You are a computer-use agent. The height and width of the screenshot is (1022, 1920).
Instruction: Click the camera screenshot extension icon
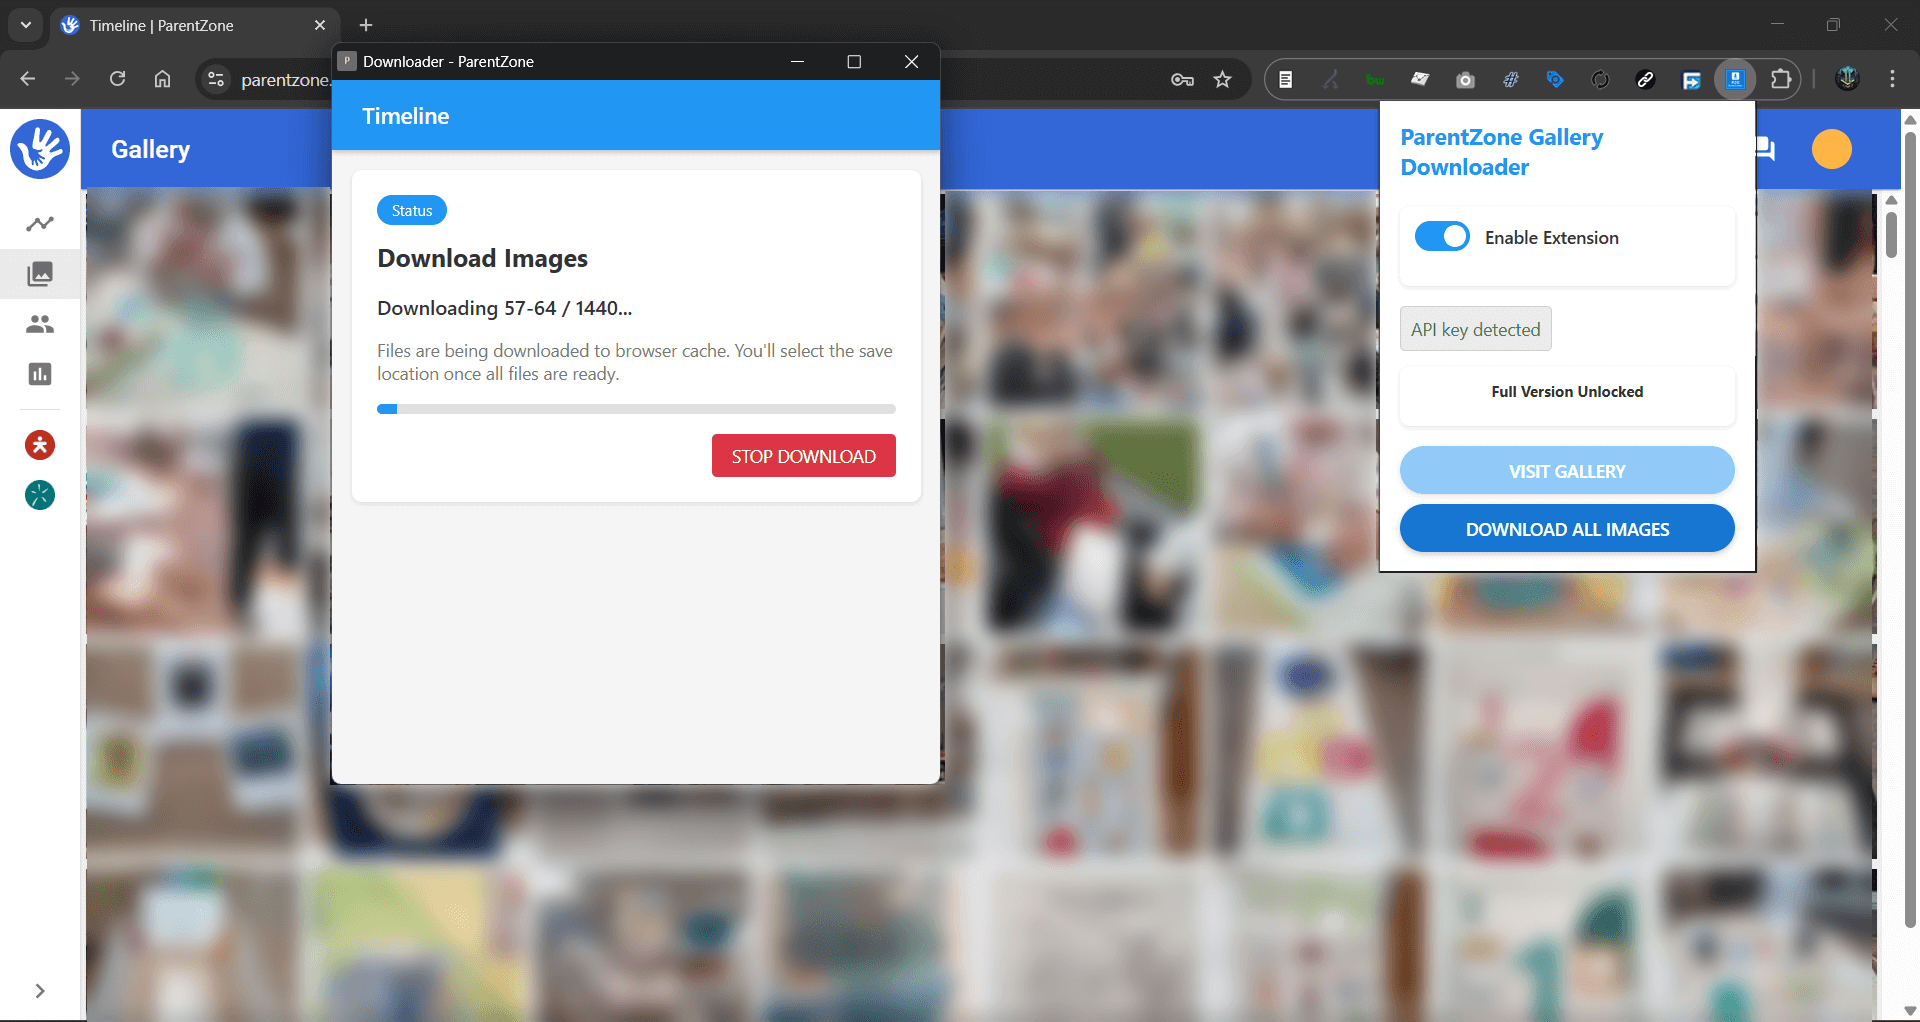(x=1465, y=80)
